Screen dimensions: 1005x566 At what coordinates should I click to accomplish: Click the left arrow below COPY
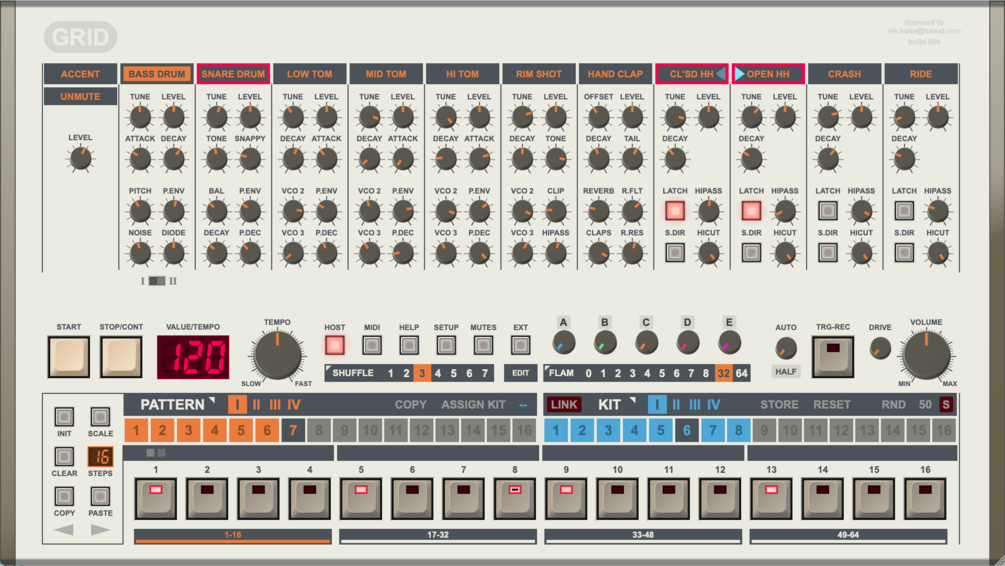pyautogui.click(x=63, y=530)
